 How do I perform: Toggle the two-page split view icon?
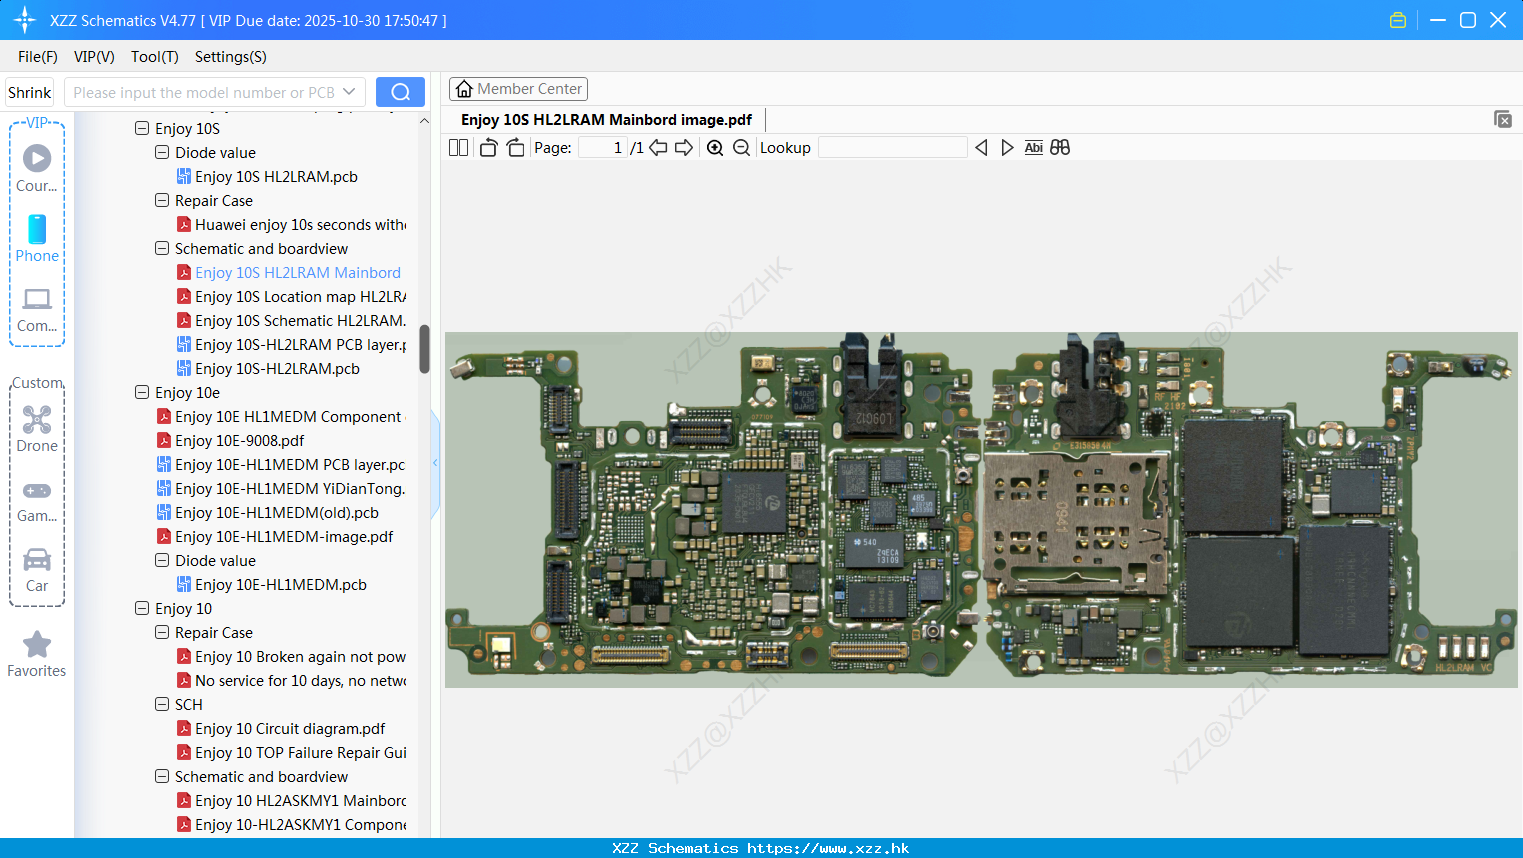[x=458, y=147]
